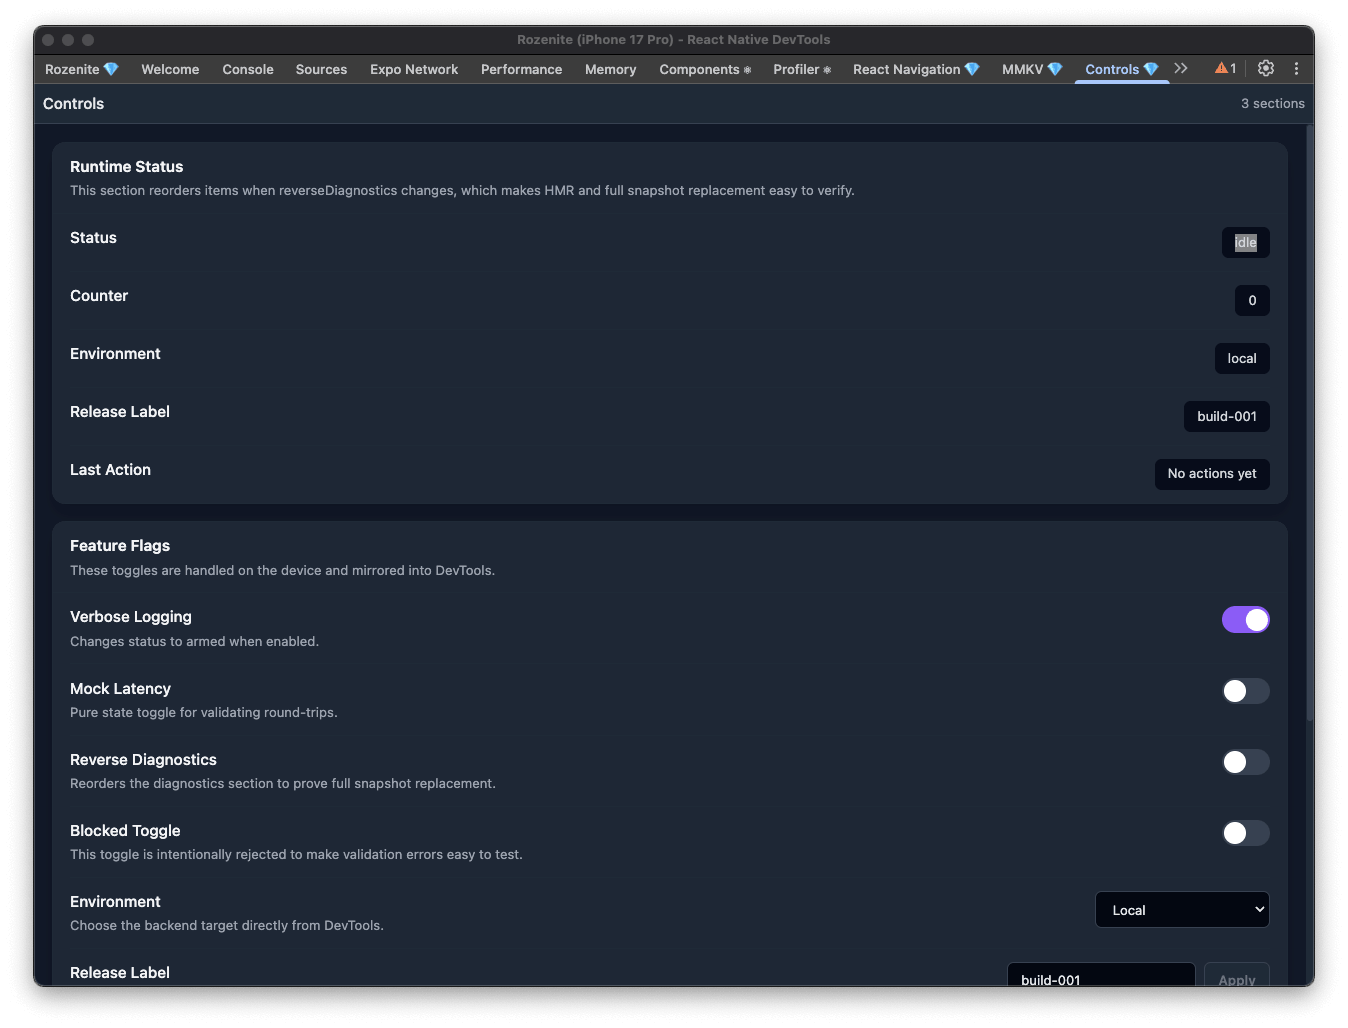Open the Expo Network tab

click(x=413, y=69)
